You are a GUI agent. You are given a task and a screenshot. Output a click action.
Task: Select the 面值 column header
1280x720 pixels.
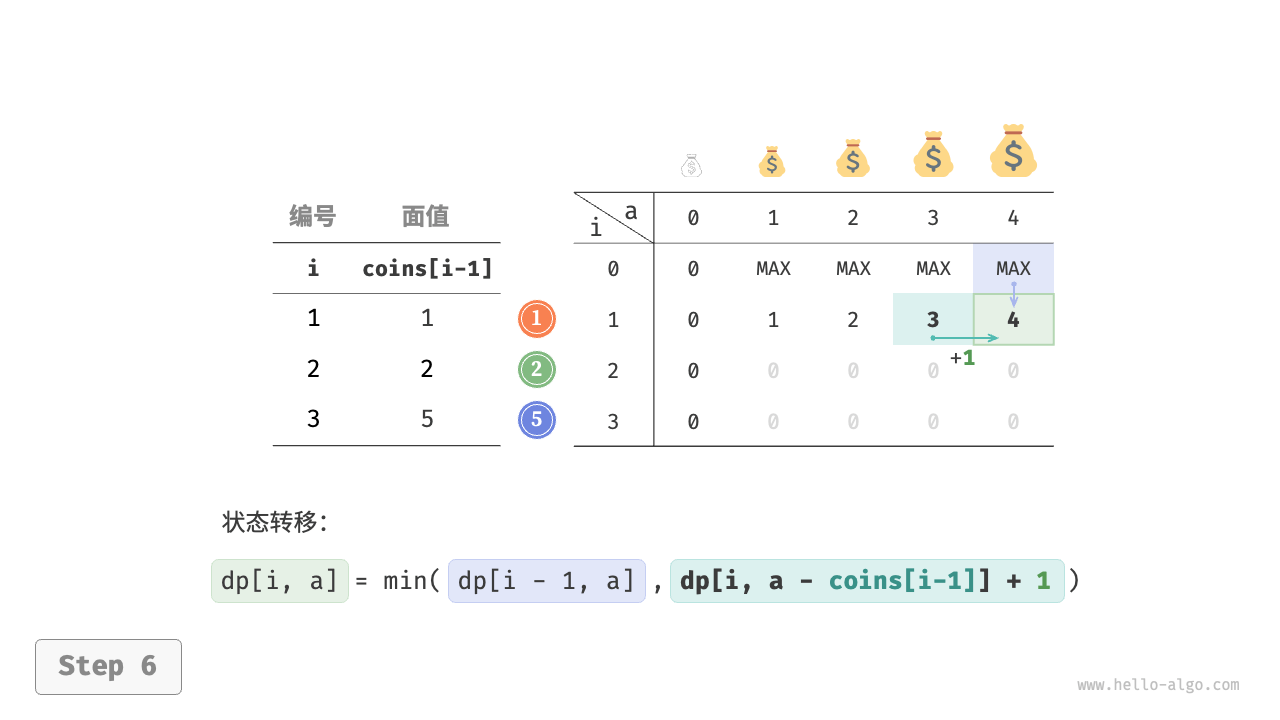point(426,216)
